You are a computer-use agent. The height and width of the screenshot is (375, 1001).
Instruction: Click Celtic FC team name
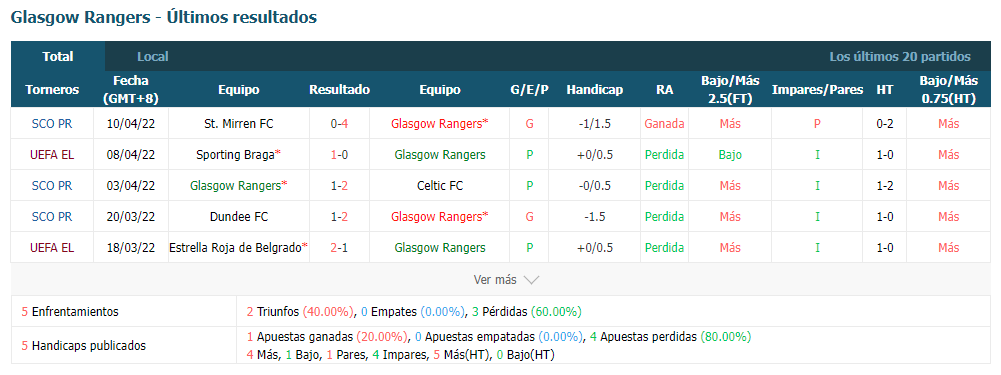point(439,186)
